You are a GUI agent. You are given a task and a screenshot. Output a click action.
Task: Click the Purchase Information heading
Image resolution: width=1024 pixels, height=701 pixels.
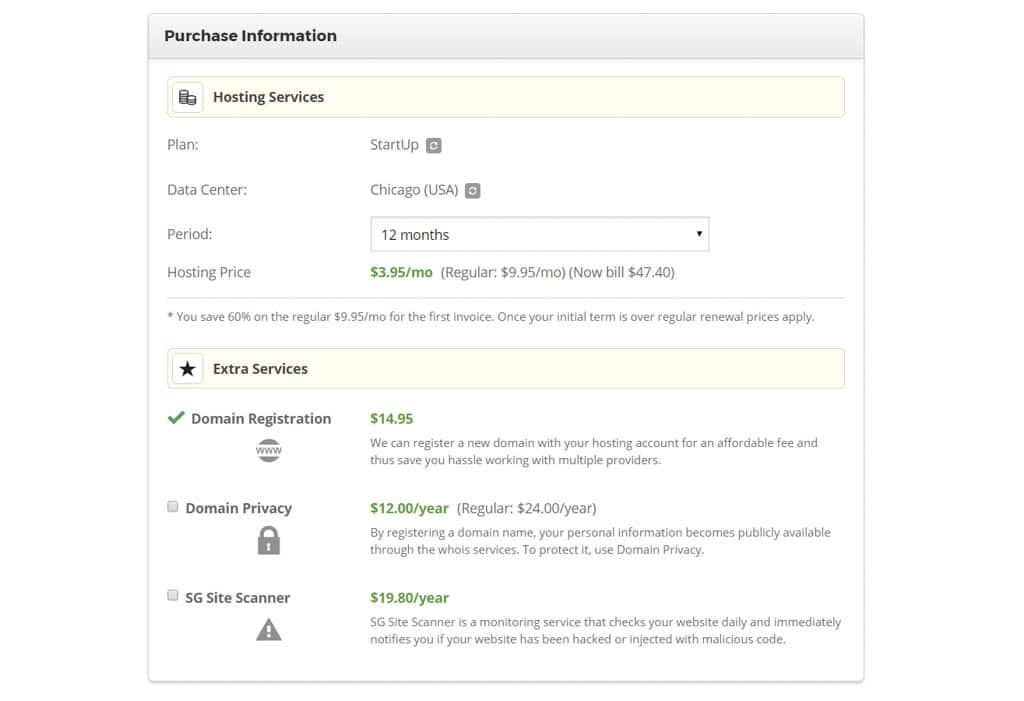[x=250, y=36]
